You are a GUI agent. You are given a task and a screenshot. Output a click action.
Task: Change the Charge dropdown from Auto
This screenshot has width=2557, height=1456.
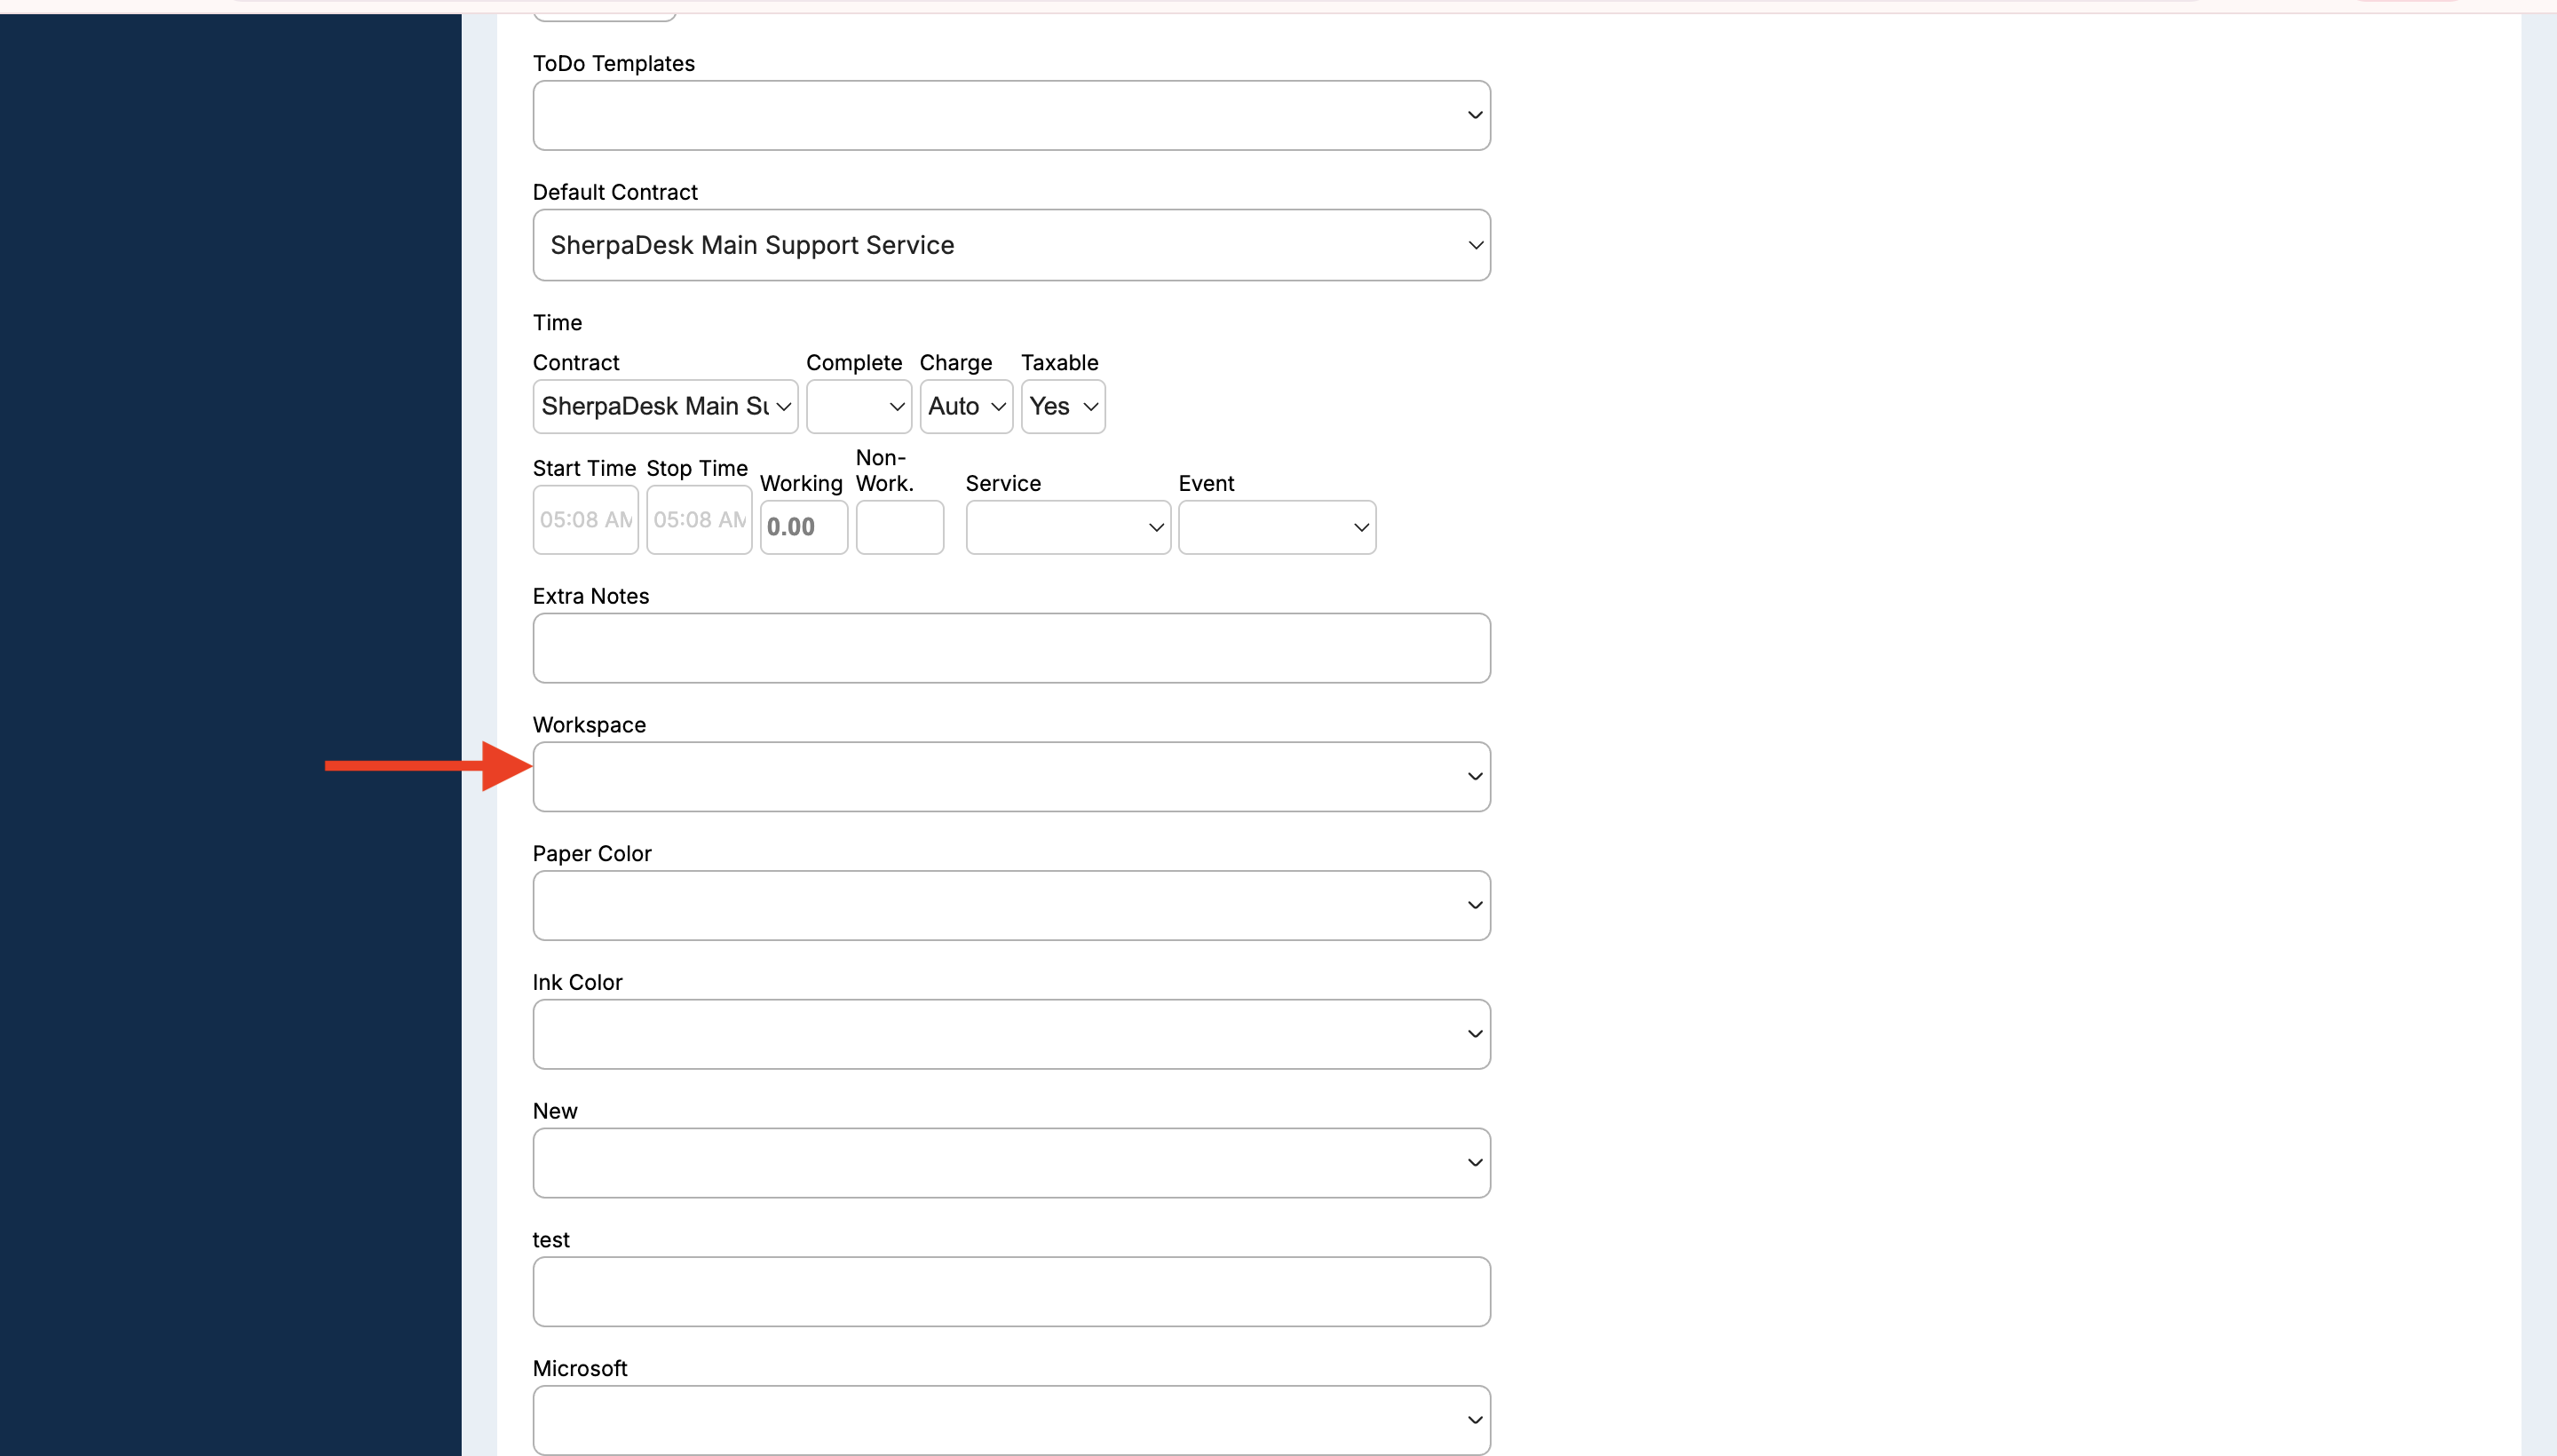pyautogui.click(x=965, y=406)
